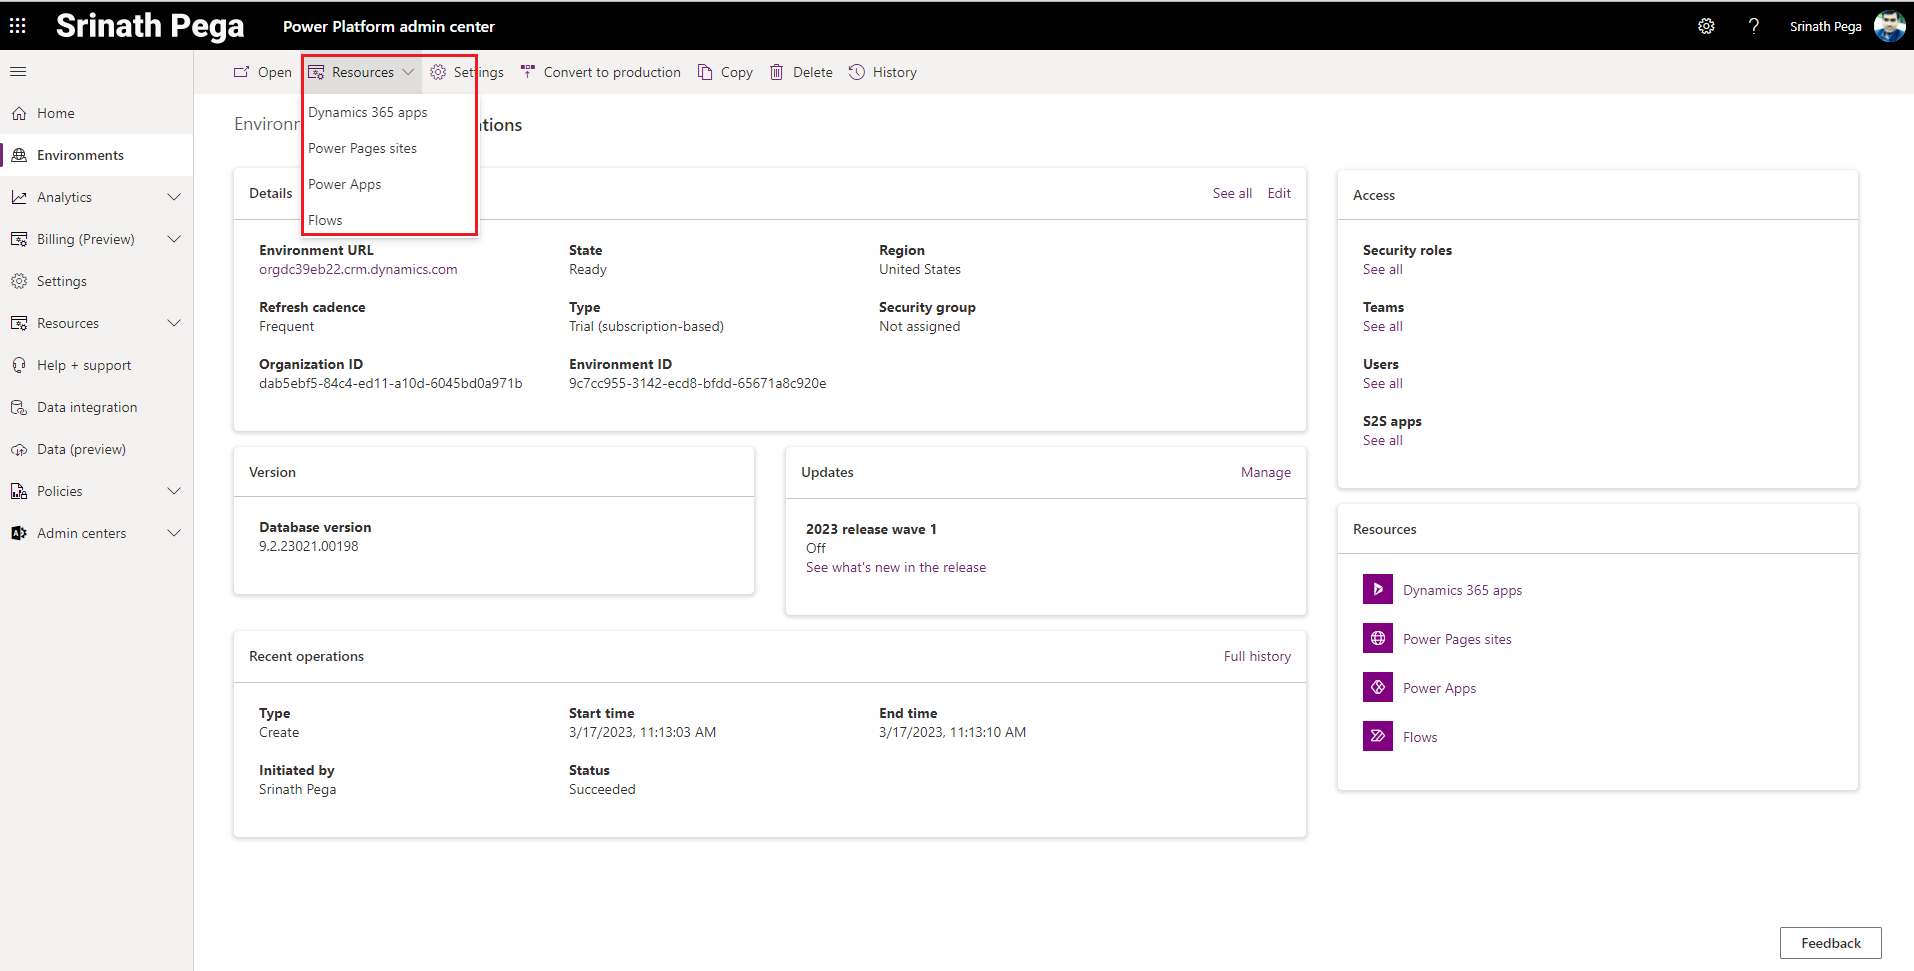This screenshot has width=1914, height=971.
Task: Click the Delete trash toolbar button
Action: coord(801,72)
